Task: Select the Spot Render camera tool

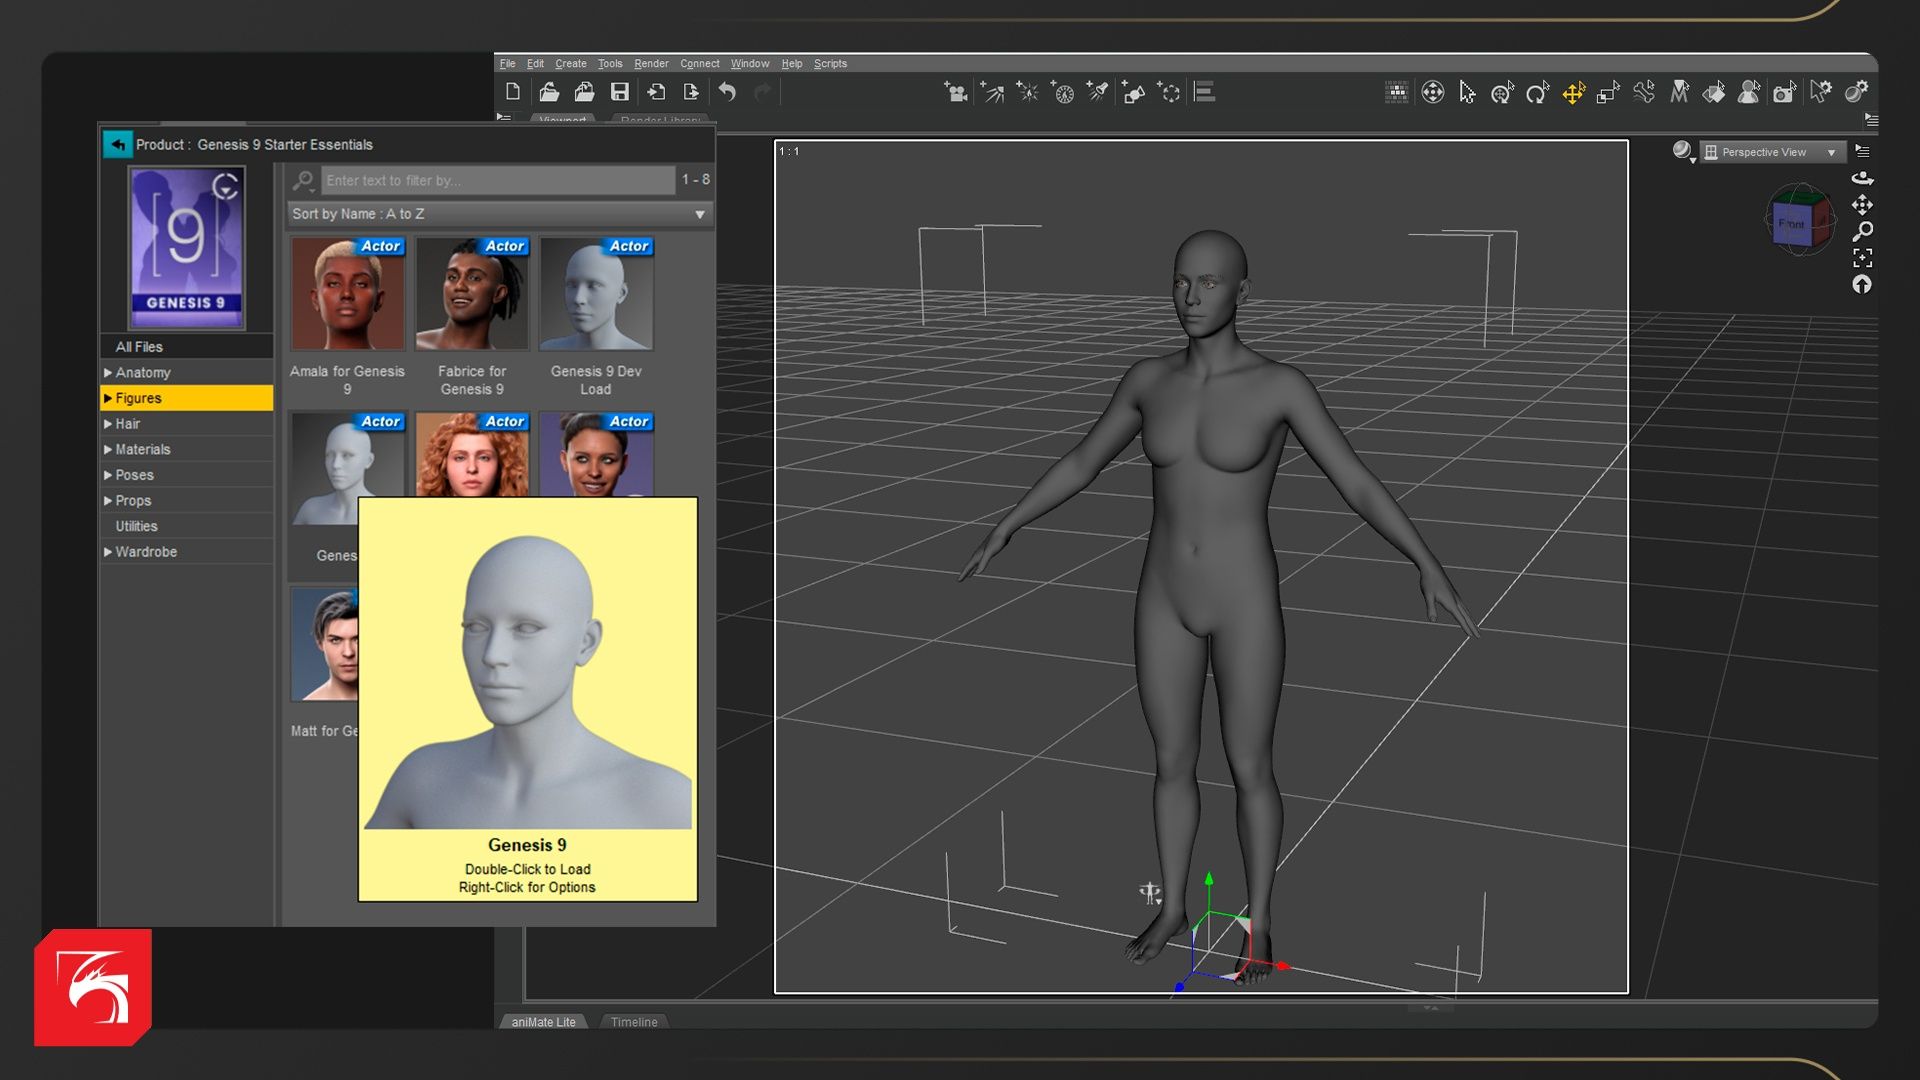Action: (1785, 92)
